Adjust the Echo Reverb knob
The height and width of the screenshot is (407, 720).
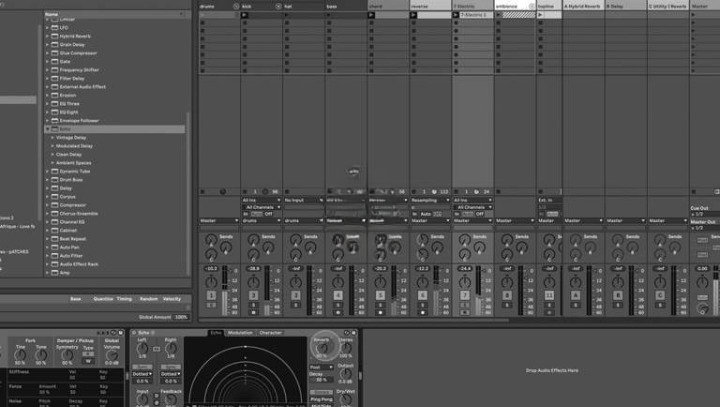(x=321, y=348)
